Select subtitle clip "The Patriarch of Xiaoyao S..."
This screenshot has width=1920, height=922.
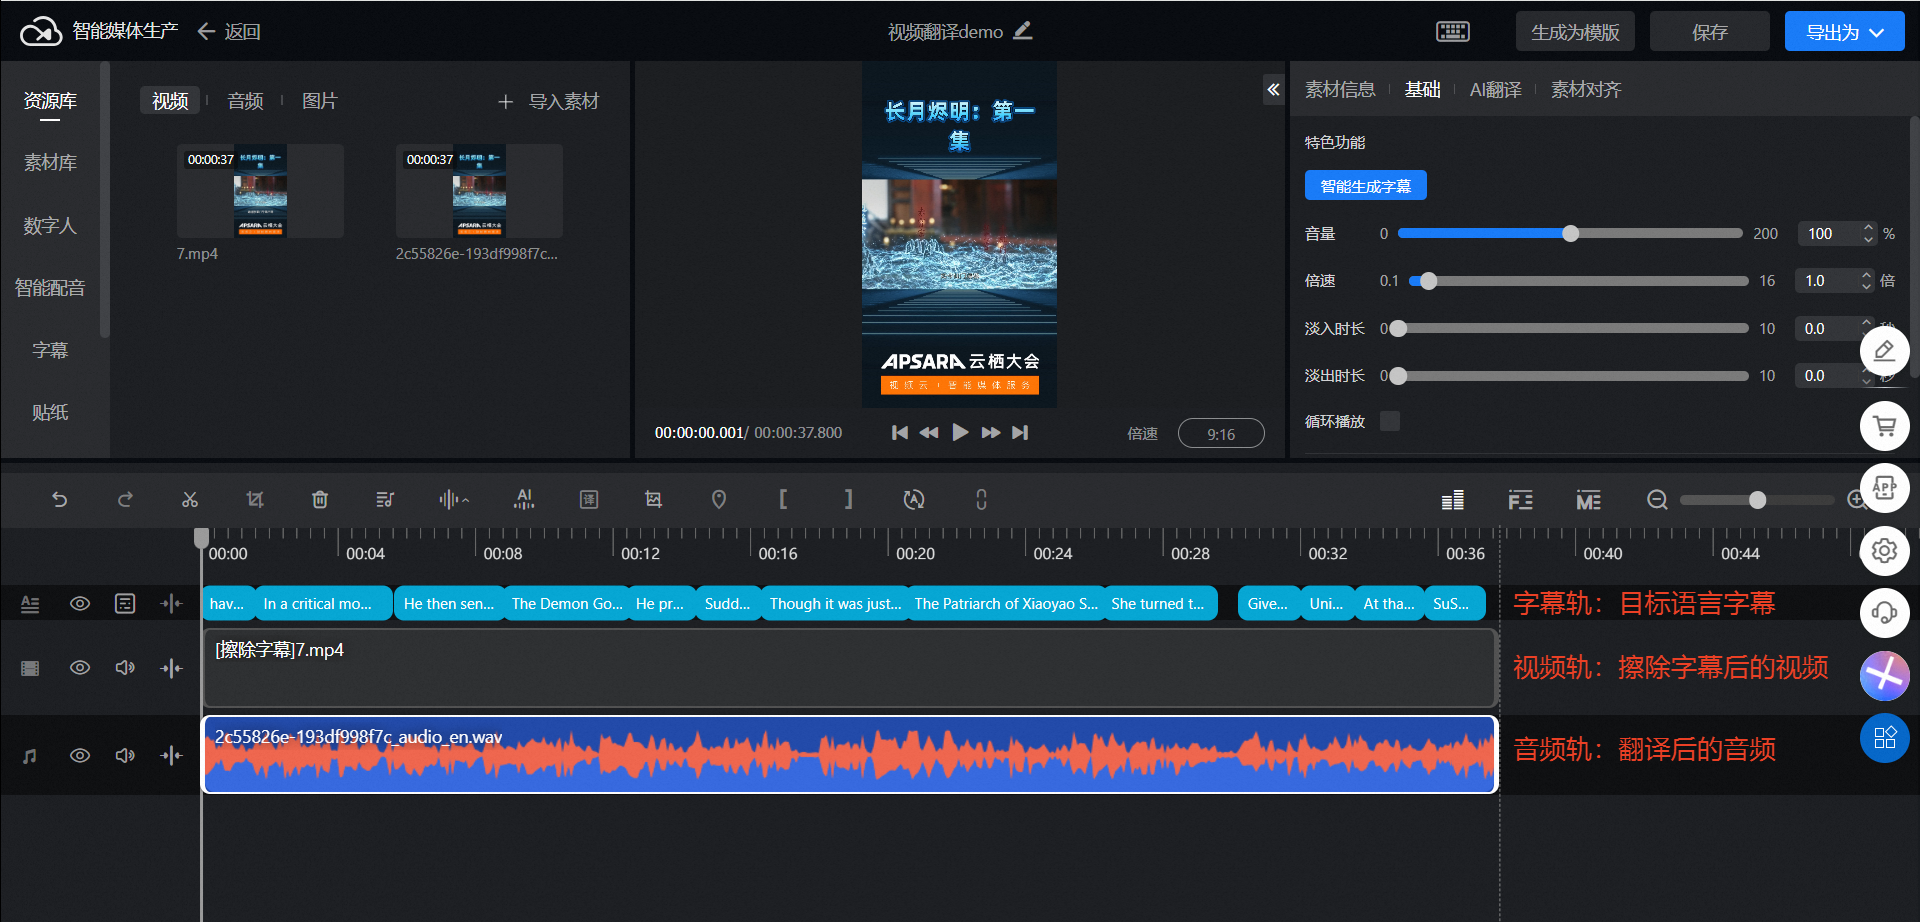pyautogui.click(x=1006, y=604)
